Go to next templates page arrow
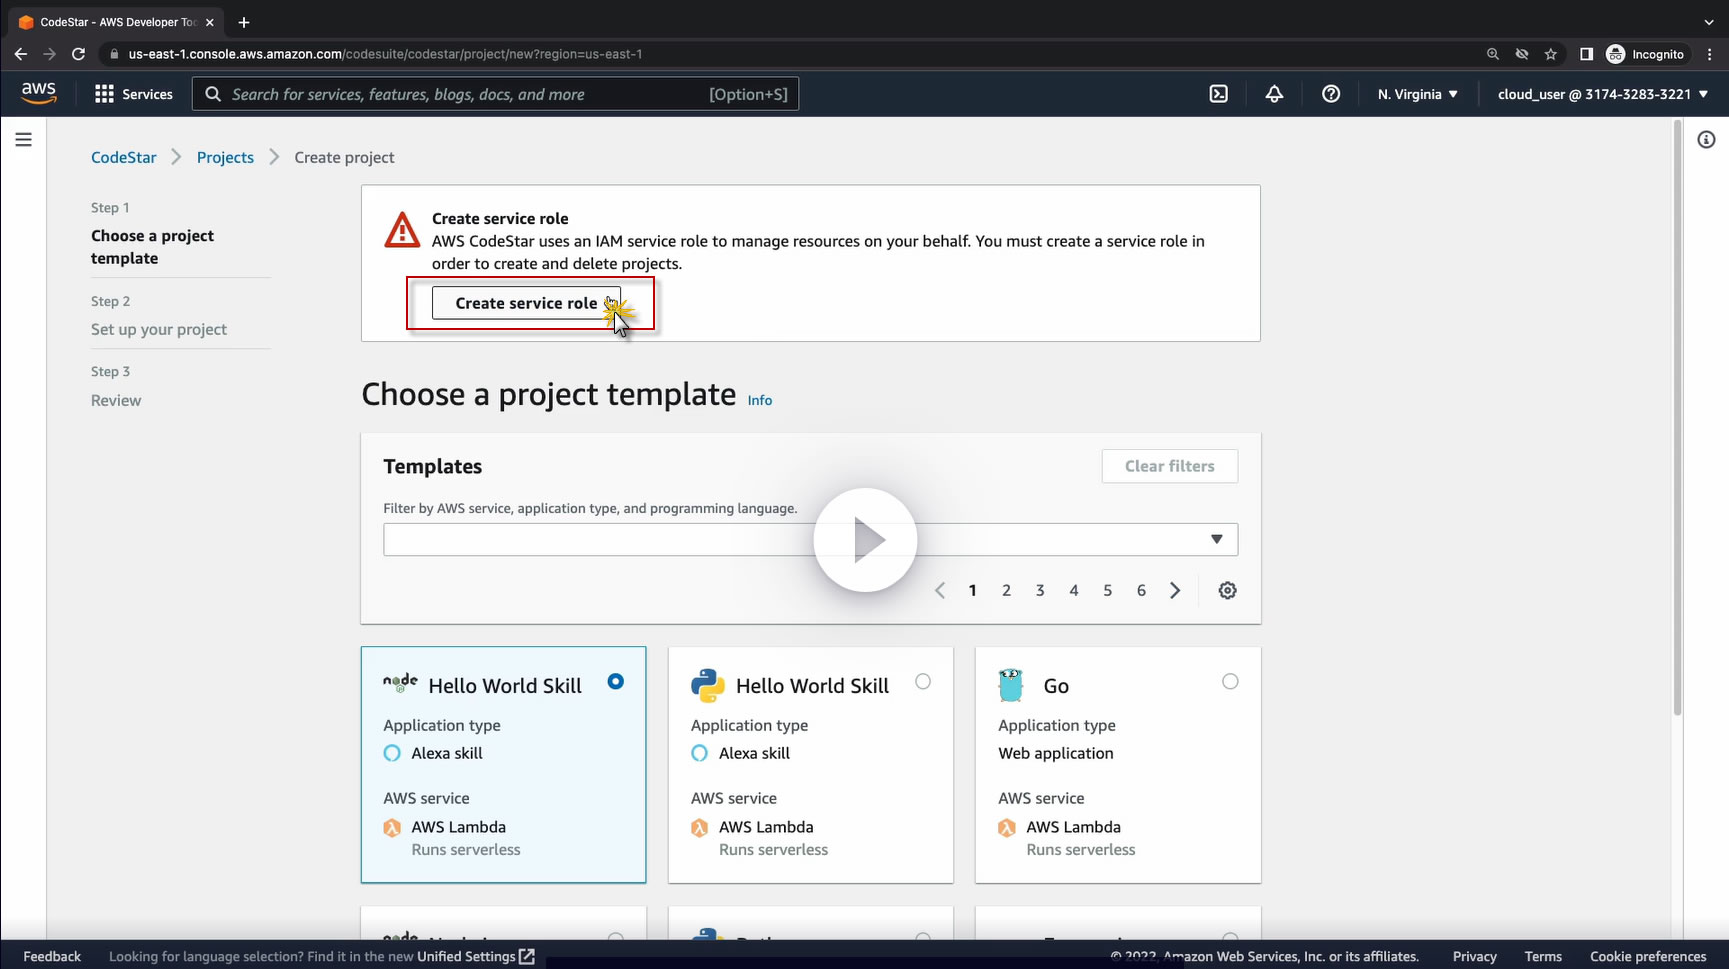The width and height of the screenshot is (1729, 969). pos(1175,590)
